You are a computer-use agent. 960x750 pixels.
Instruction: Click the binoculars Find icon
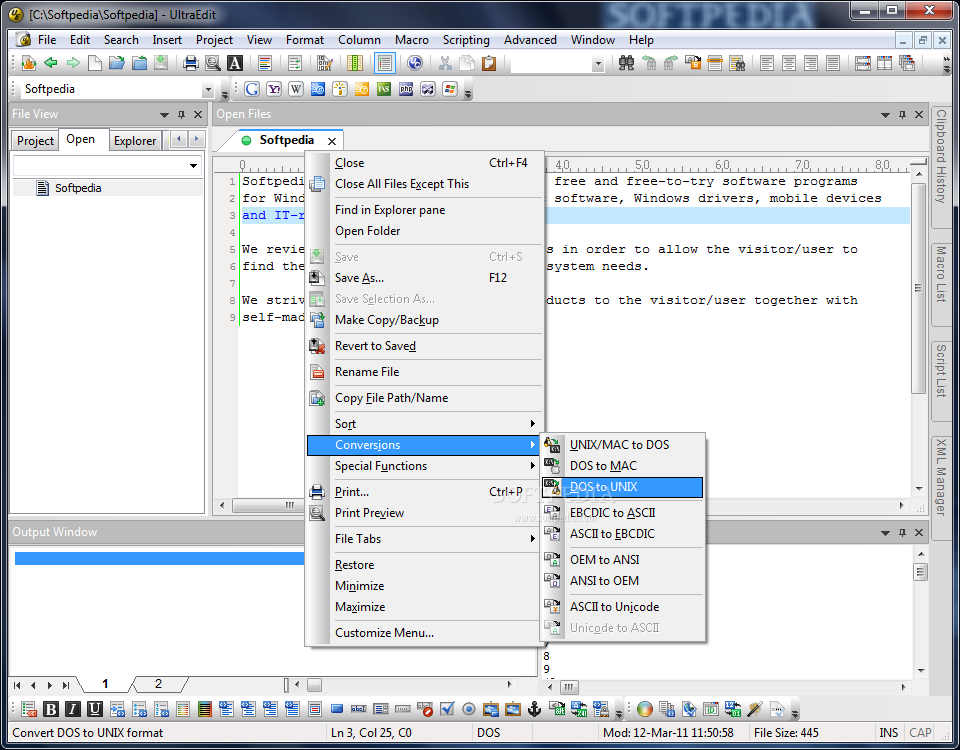pos(626,62)
